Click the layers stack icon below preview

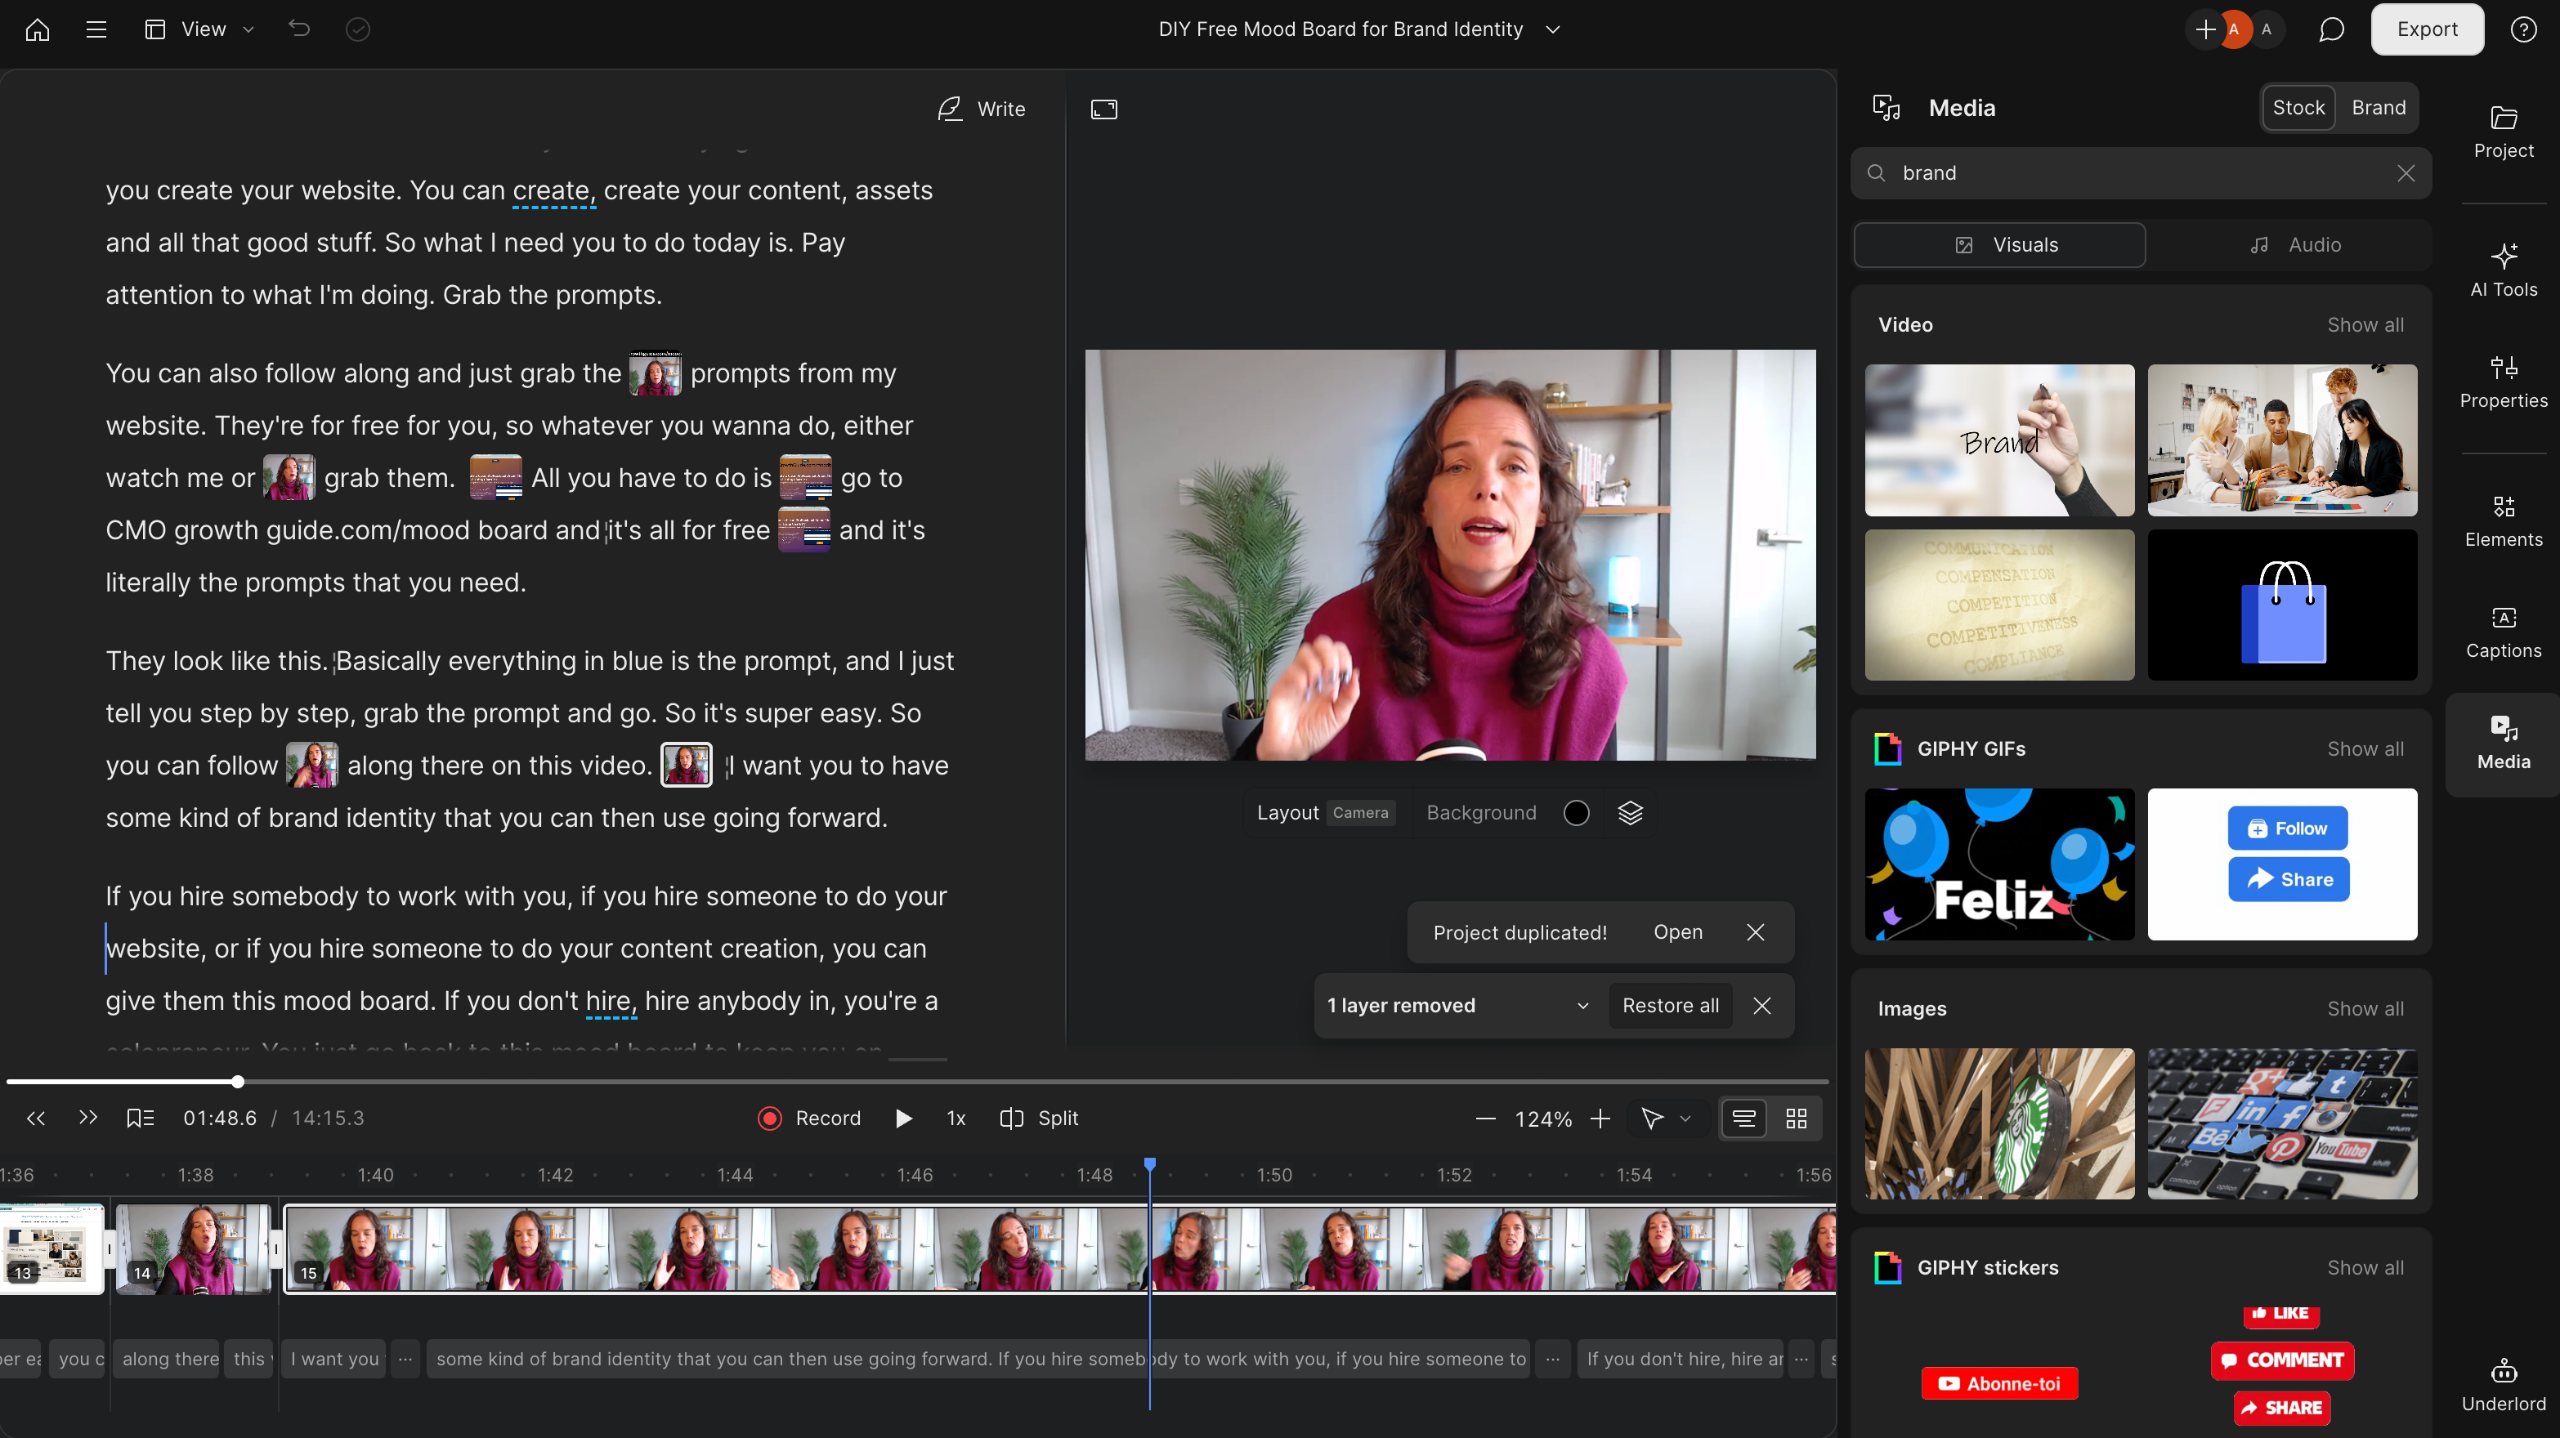[1630, 813]
